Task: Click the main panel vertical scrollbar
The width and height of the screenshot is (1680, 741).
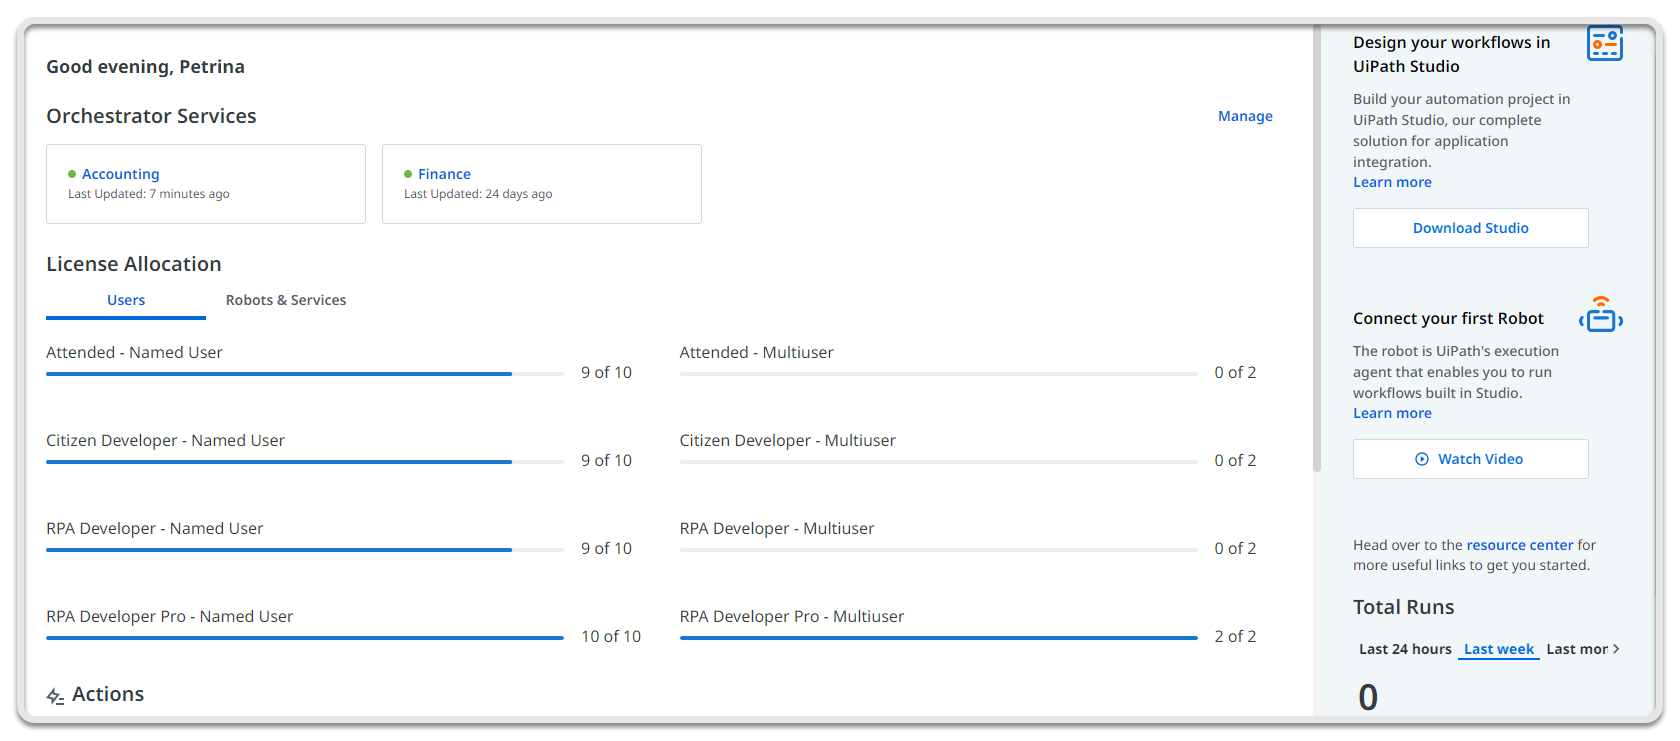Action: tap(1317, 248)
